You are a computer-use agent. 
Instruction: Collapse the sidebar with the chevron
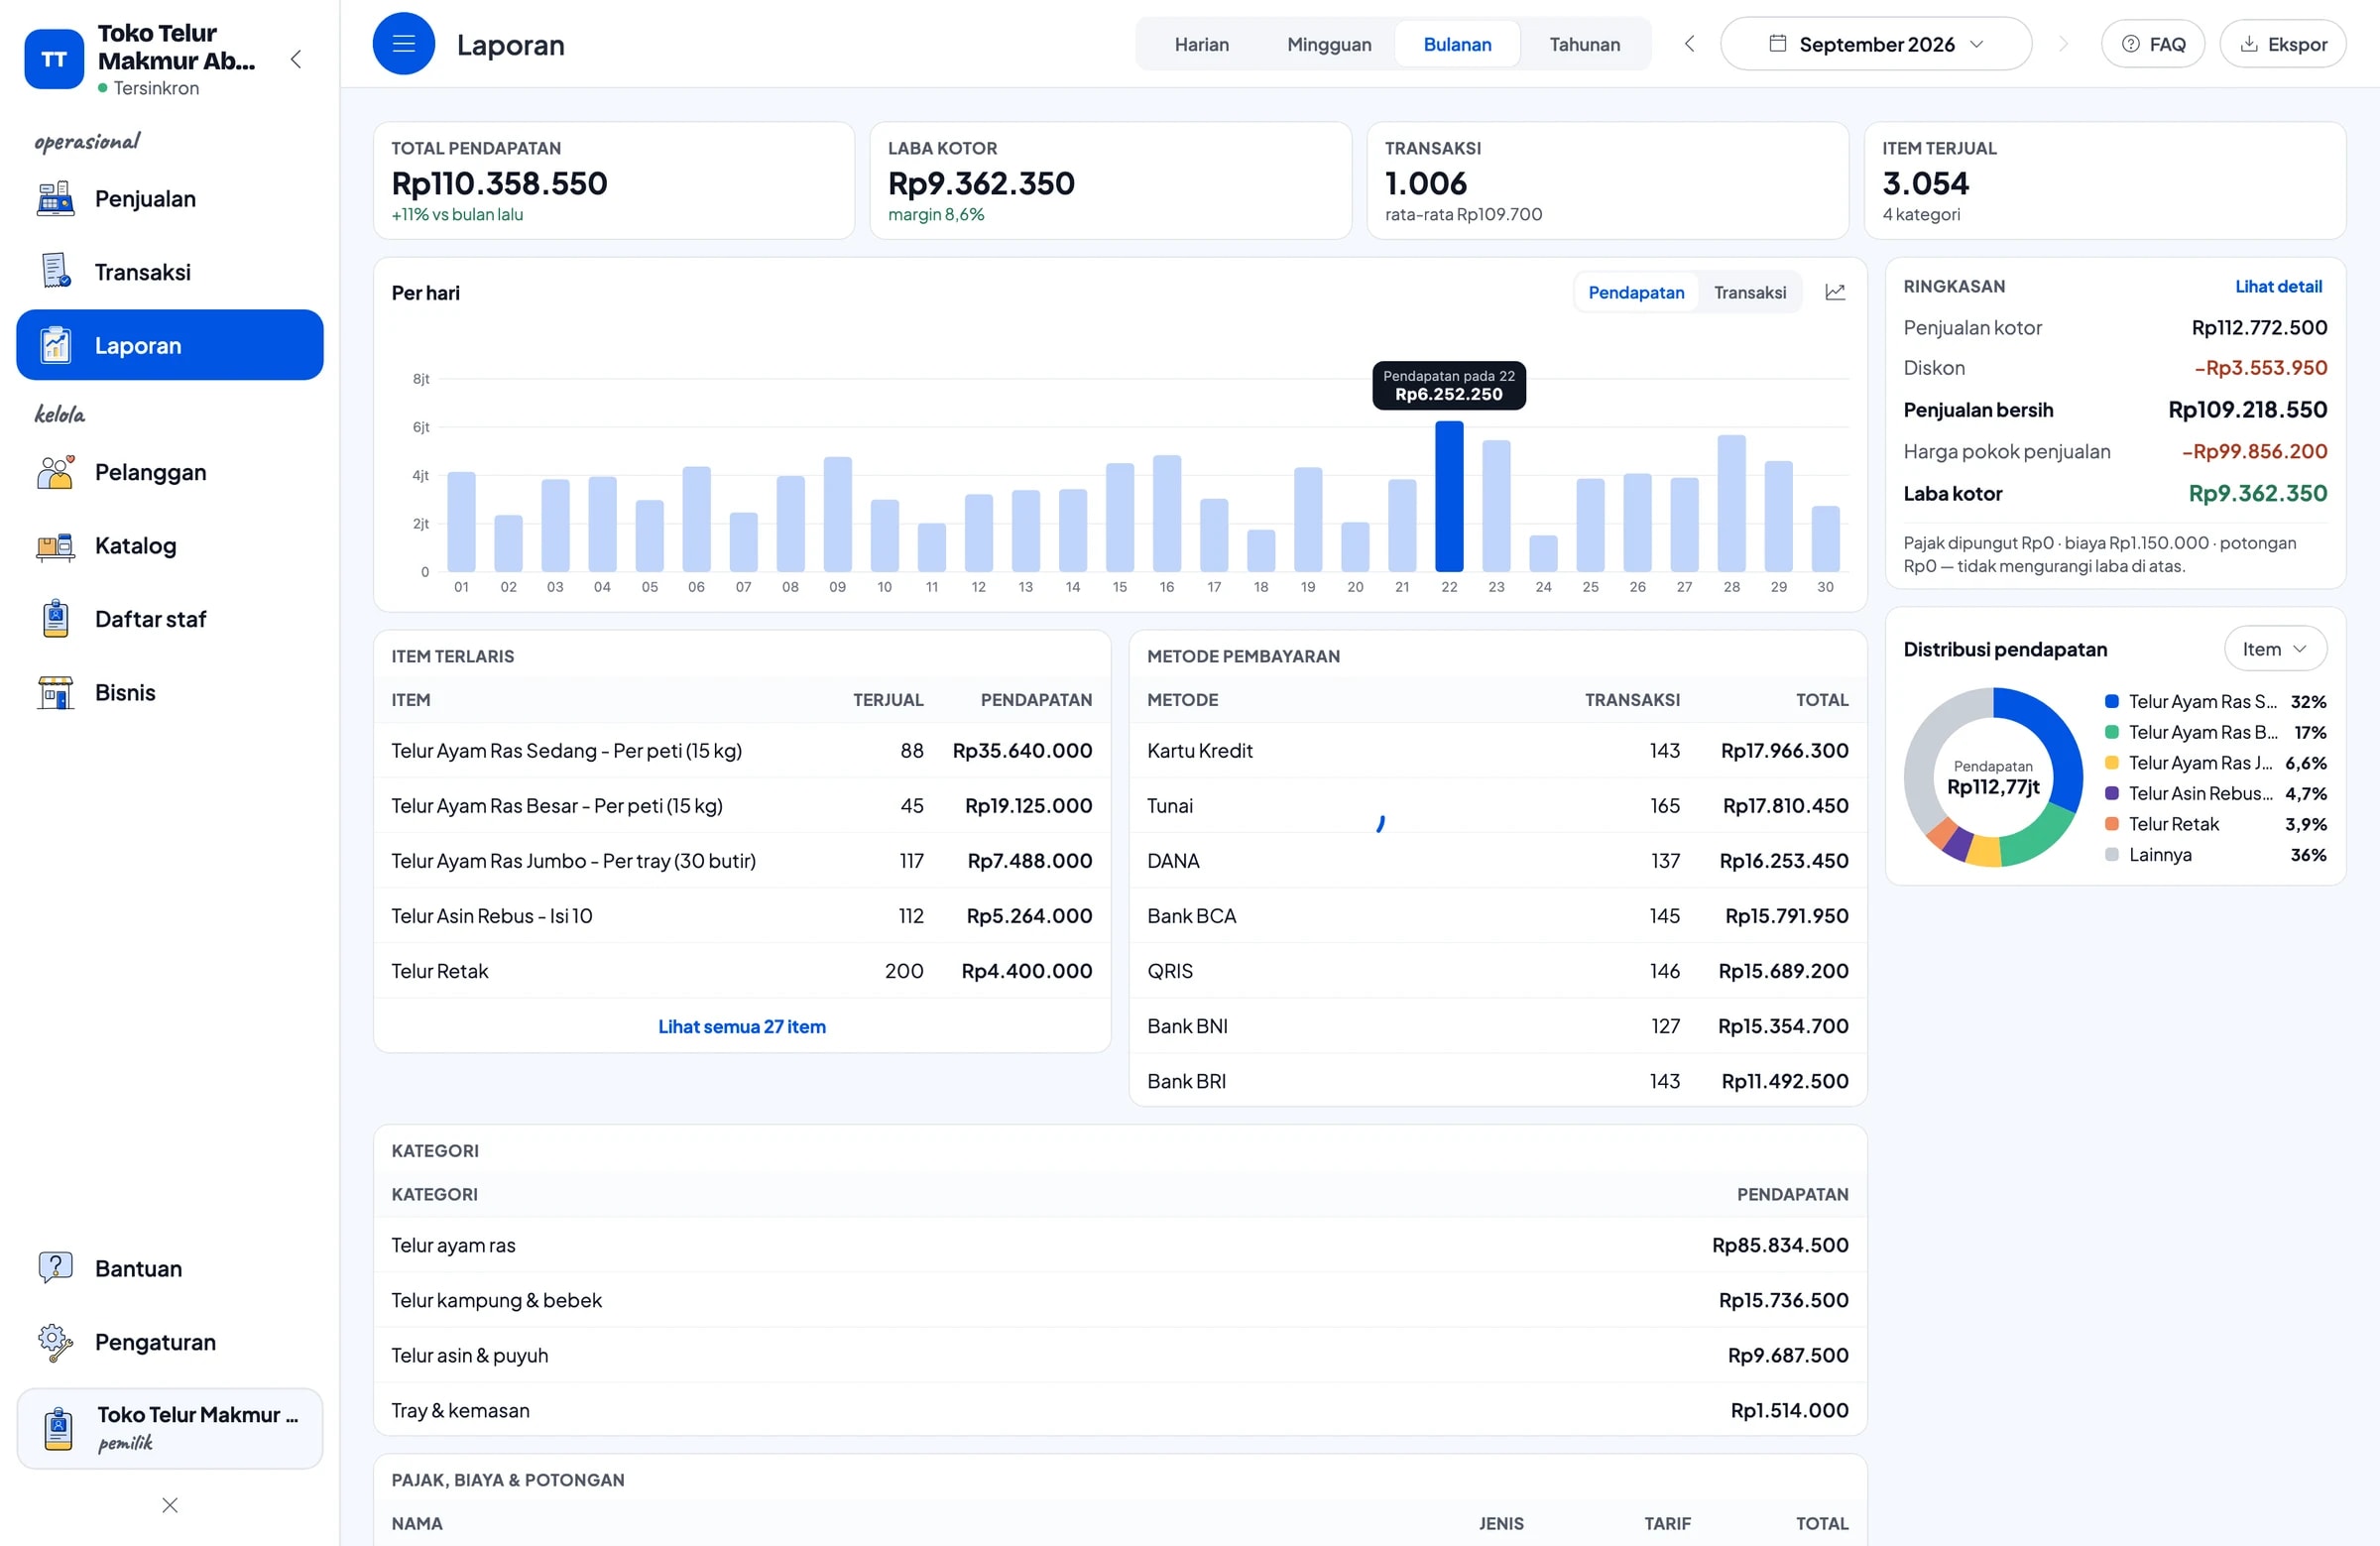point(296,59)
